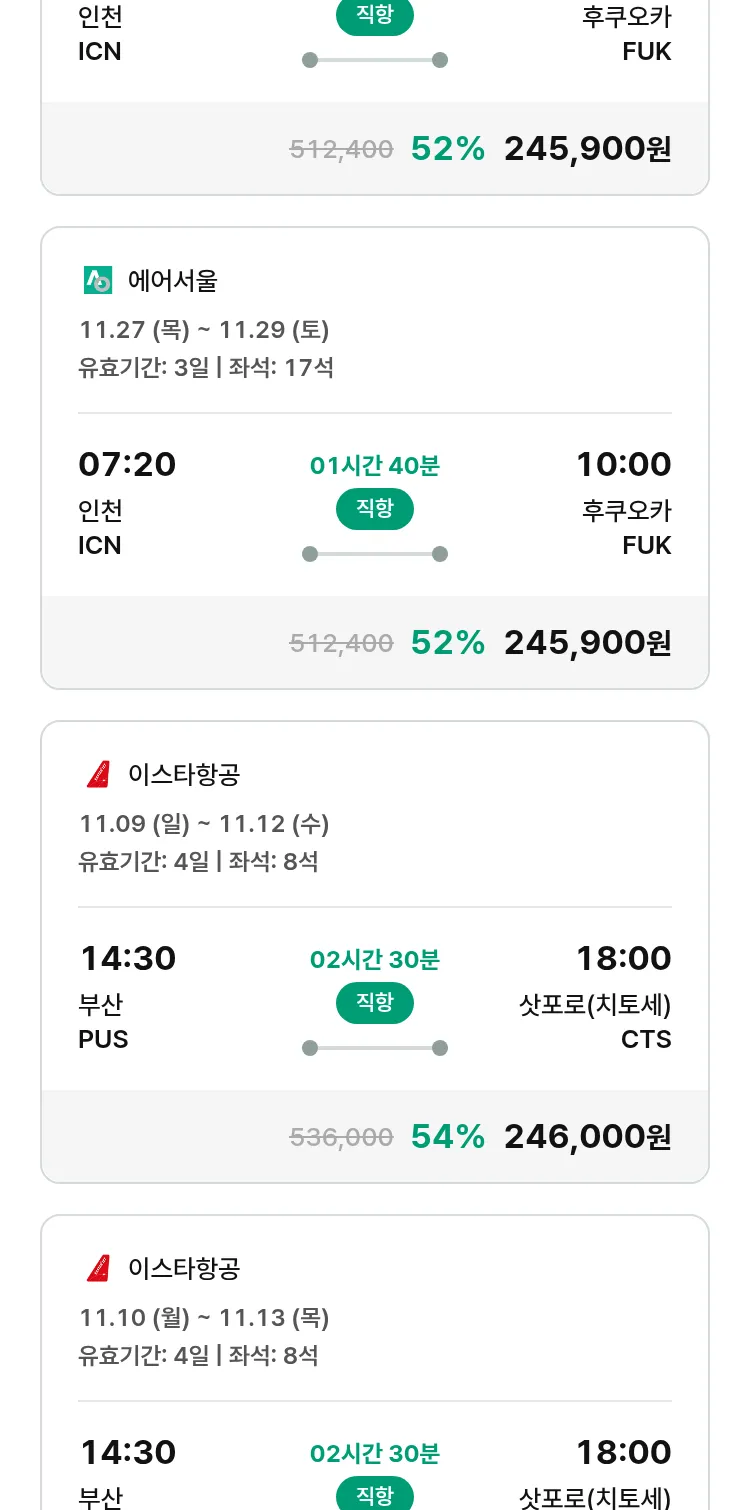Viewport: 750px width, 1510px height.
Task: Tap 유효기간: 3일 | 좌석: 17석 info
Action: [x=206, y=368]
